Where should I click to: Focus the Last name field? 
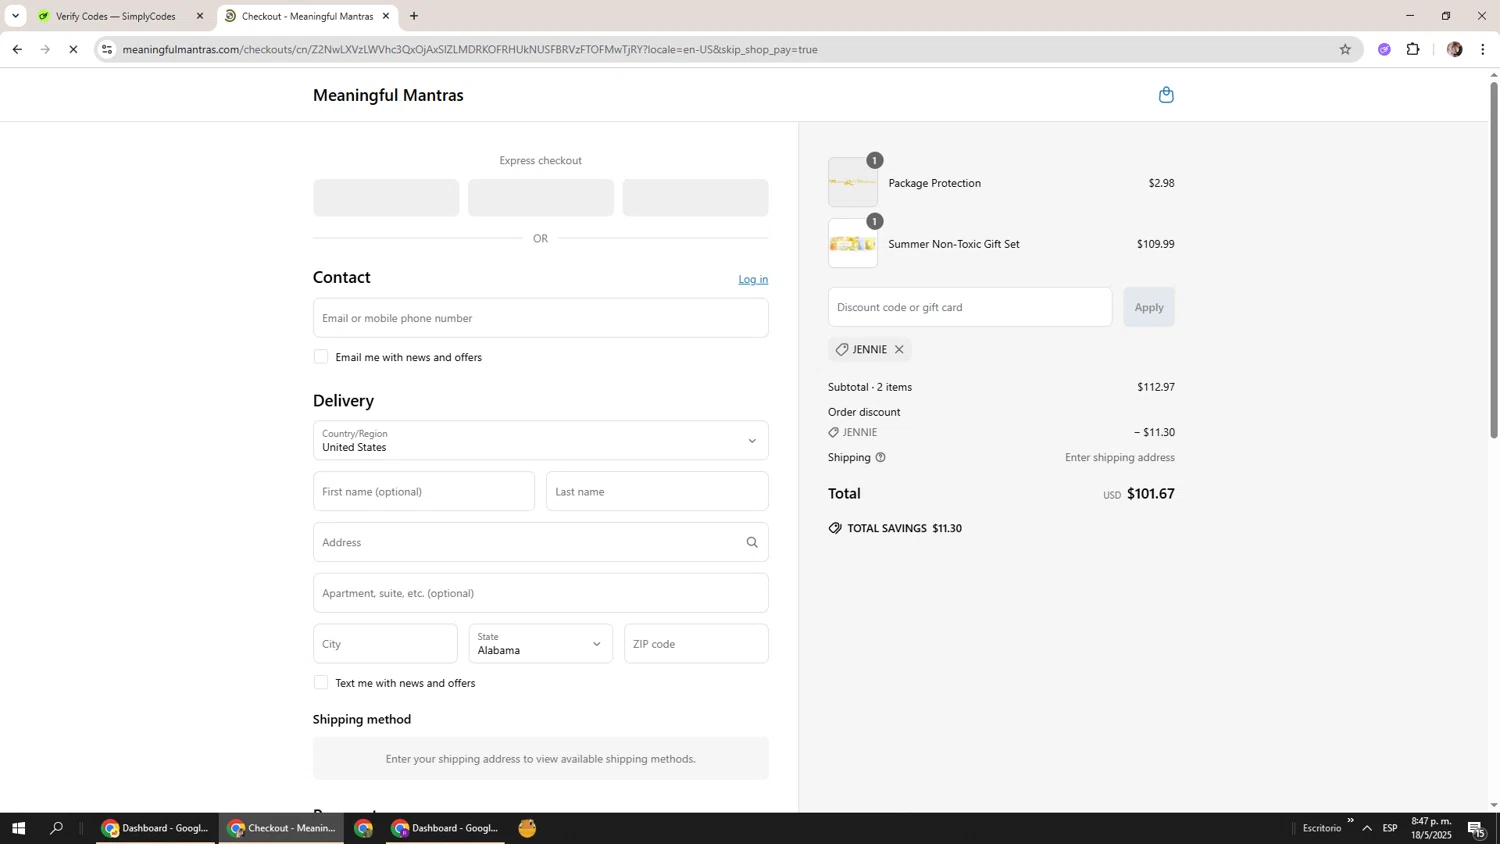tap(657, 491)
